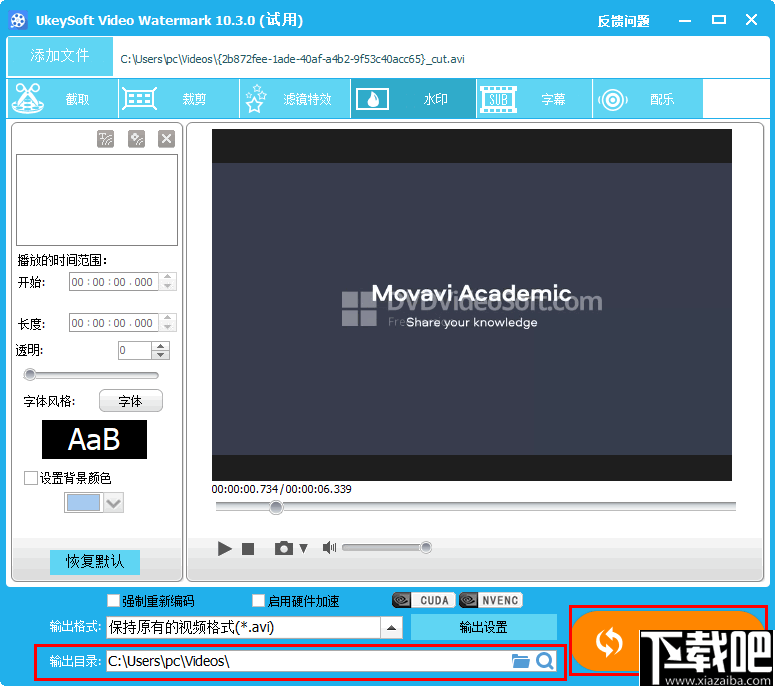Increase the 长度 duration value
The image size is (775, 686).
pyautogui.click(x=168, y=318)
